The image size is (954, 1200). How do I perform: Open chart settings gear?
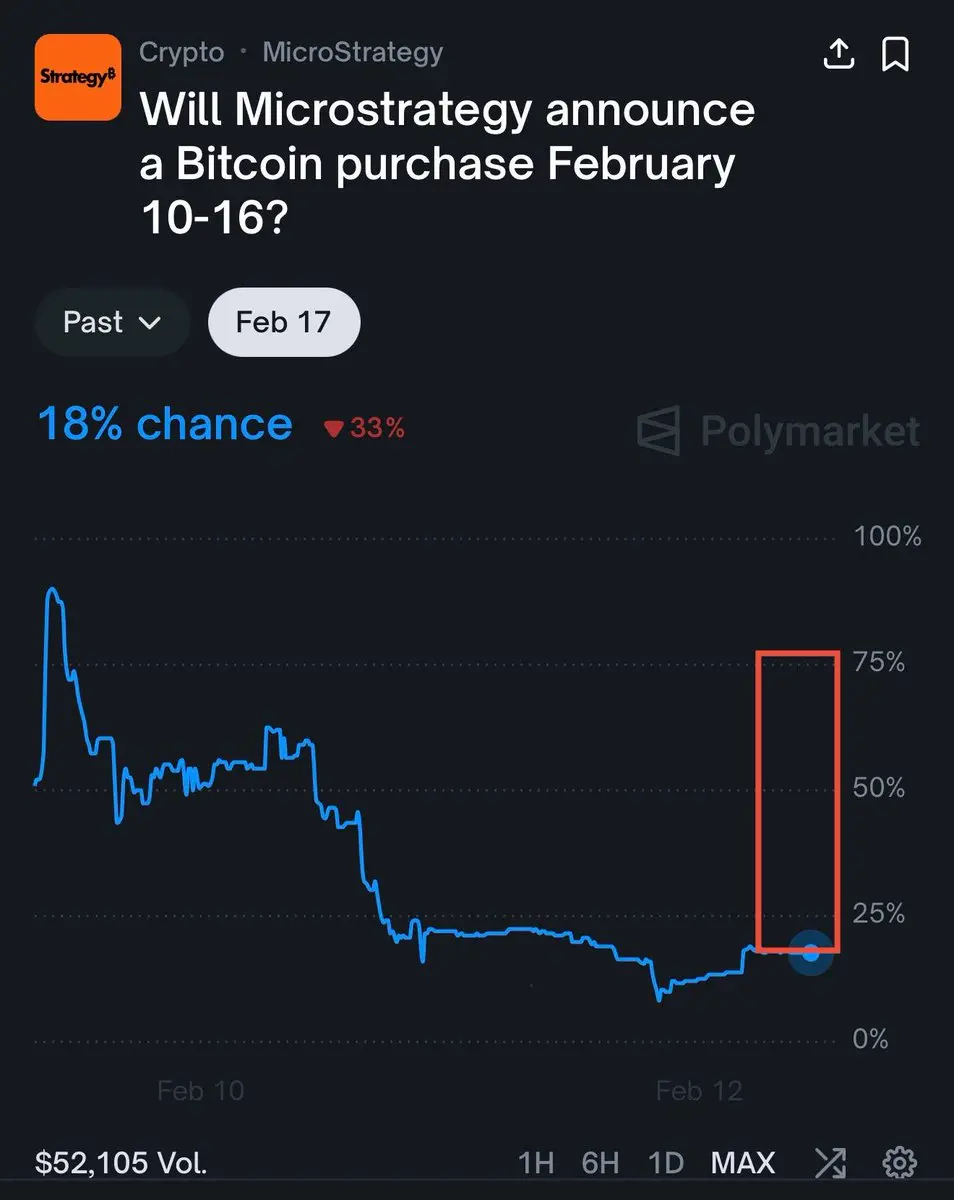click(x=900, y=1163)
